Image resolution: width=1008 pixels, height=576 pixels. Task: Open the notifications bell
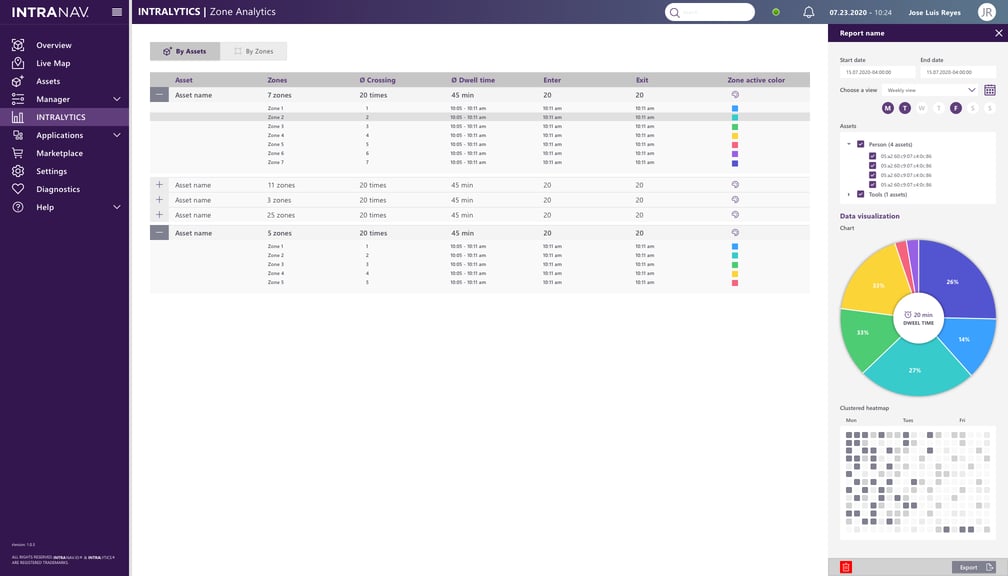pos(807,12)
